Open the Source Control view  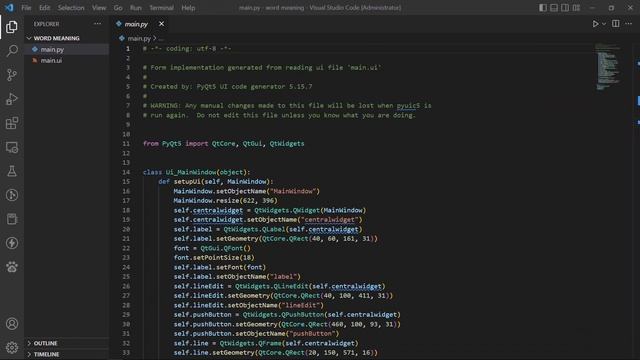[x=12, y=75]
